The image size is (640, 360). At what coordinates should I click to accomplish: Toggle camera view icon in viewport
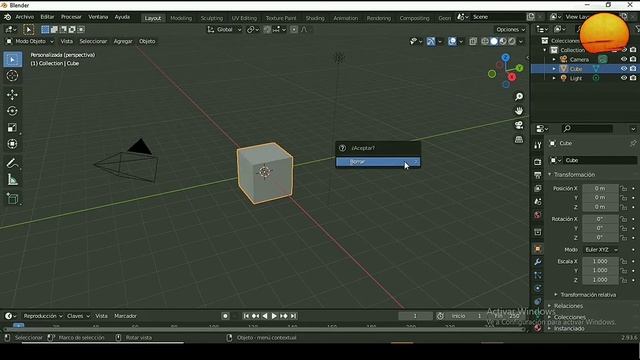tap(519, 125)
